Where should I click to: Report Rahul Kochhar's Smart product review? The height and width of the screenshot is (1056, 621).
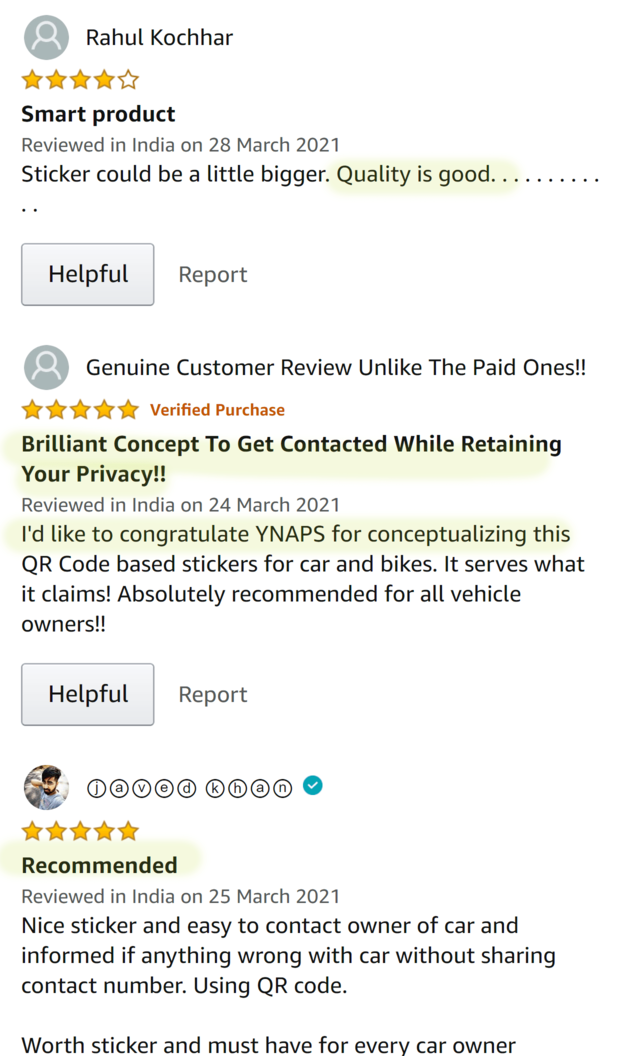coord(213,275)
